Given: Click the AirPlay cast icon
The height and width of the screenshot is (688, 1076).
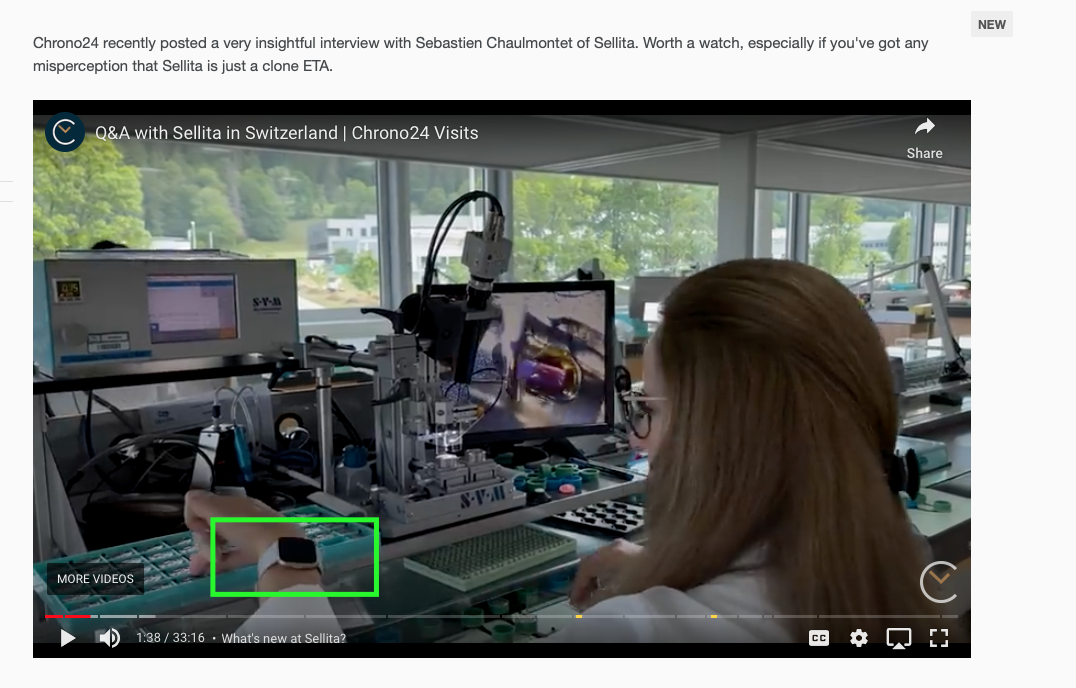Looking at the screenshot, I should point(898,638).
